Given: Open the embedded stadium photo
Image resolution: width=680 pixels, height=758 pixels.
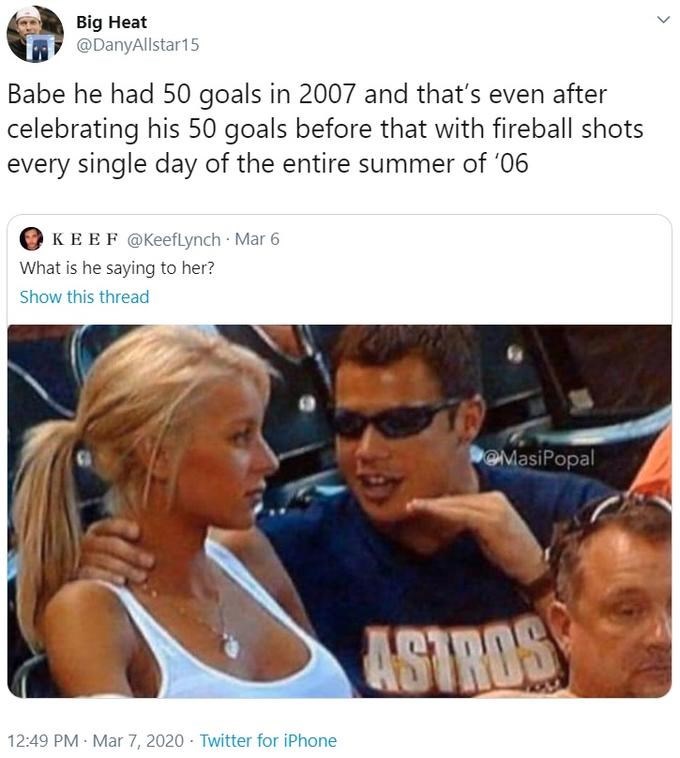Looking at the screenshot, I should click(x=339, y=511).
